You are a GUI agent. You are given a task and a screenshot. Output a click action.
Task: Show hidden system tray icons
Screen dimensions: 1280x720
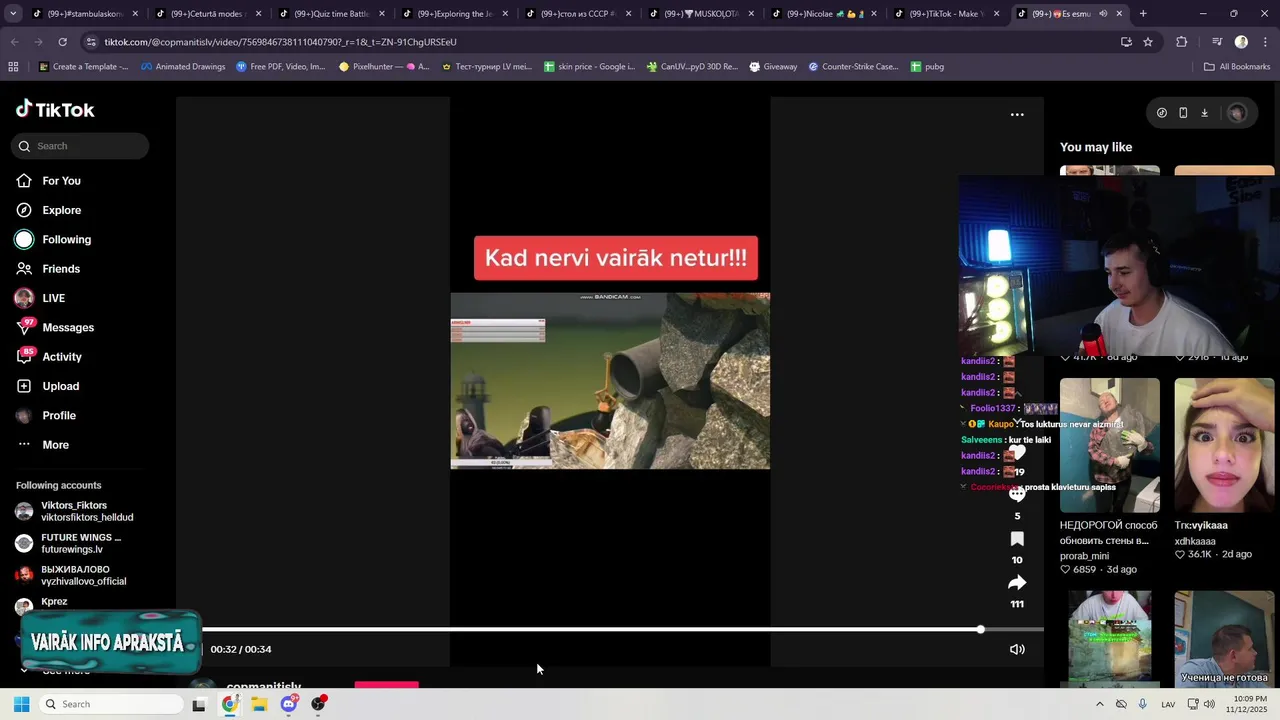[x=1099, y=704]
